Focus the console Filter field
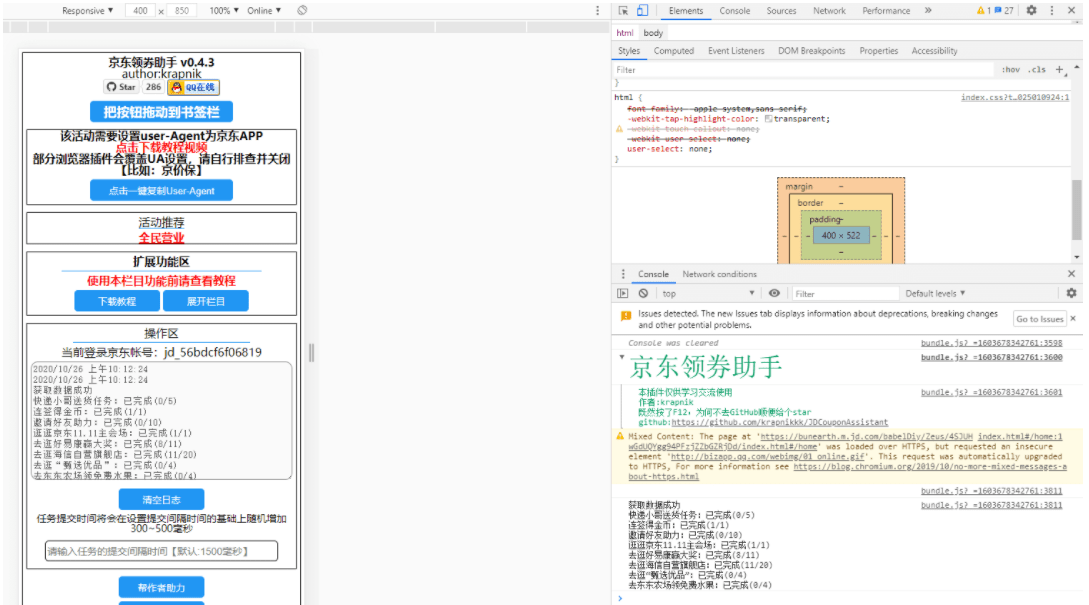 [846, 293]
